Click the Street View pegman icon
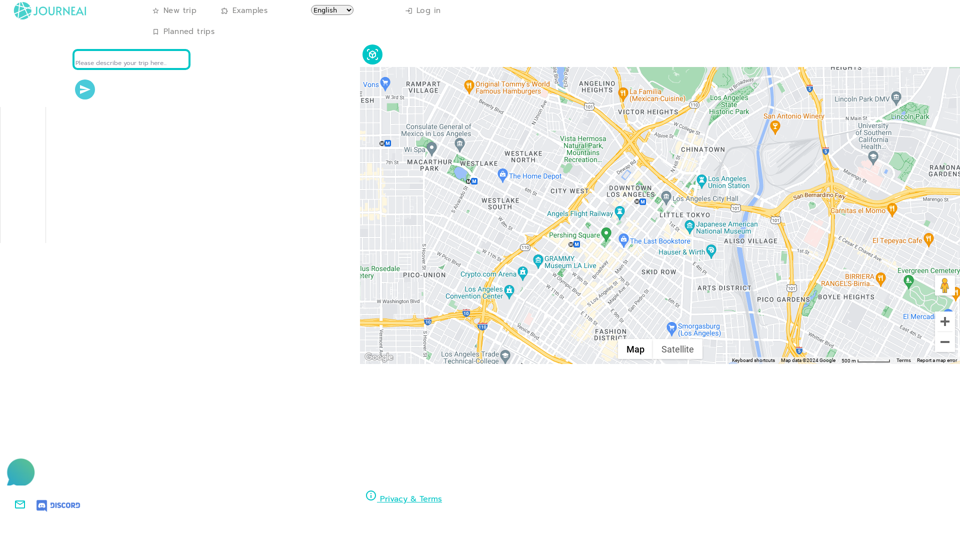Image resolution: width=960 pixels, height=540 pixels. tap(945, 285)
